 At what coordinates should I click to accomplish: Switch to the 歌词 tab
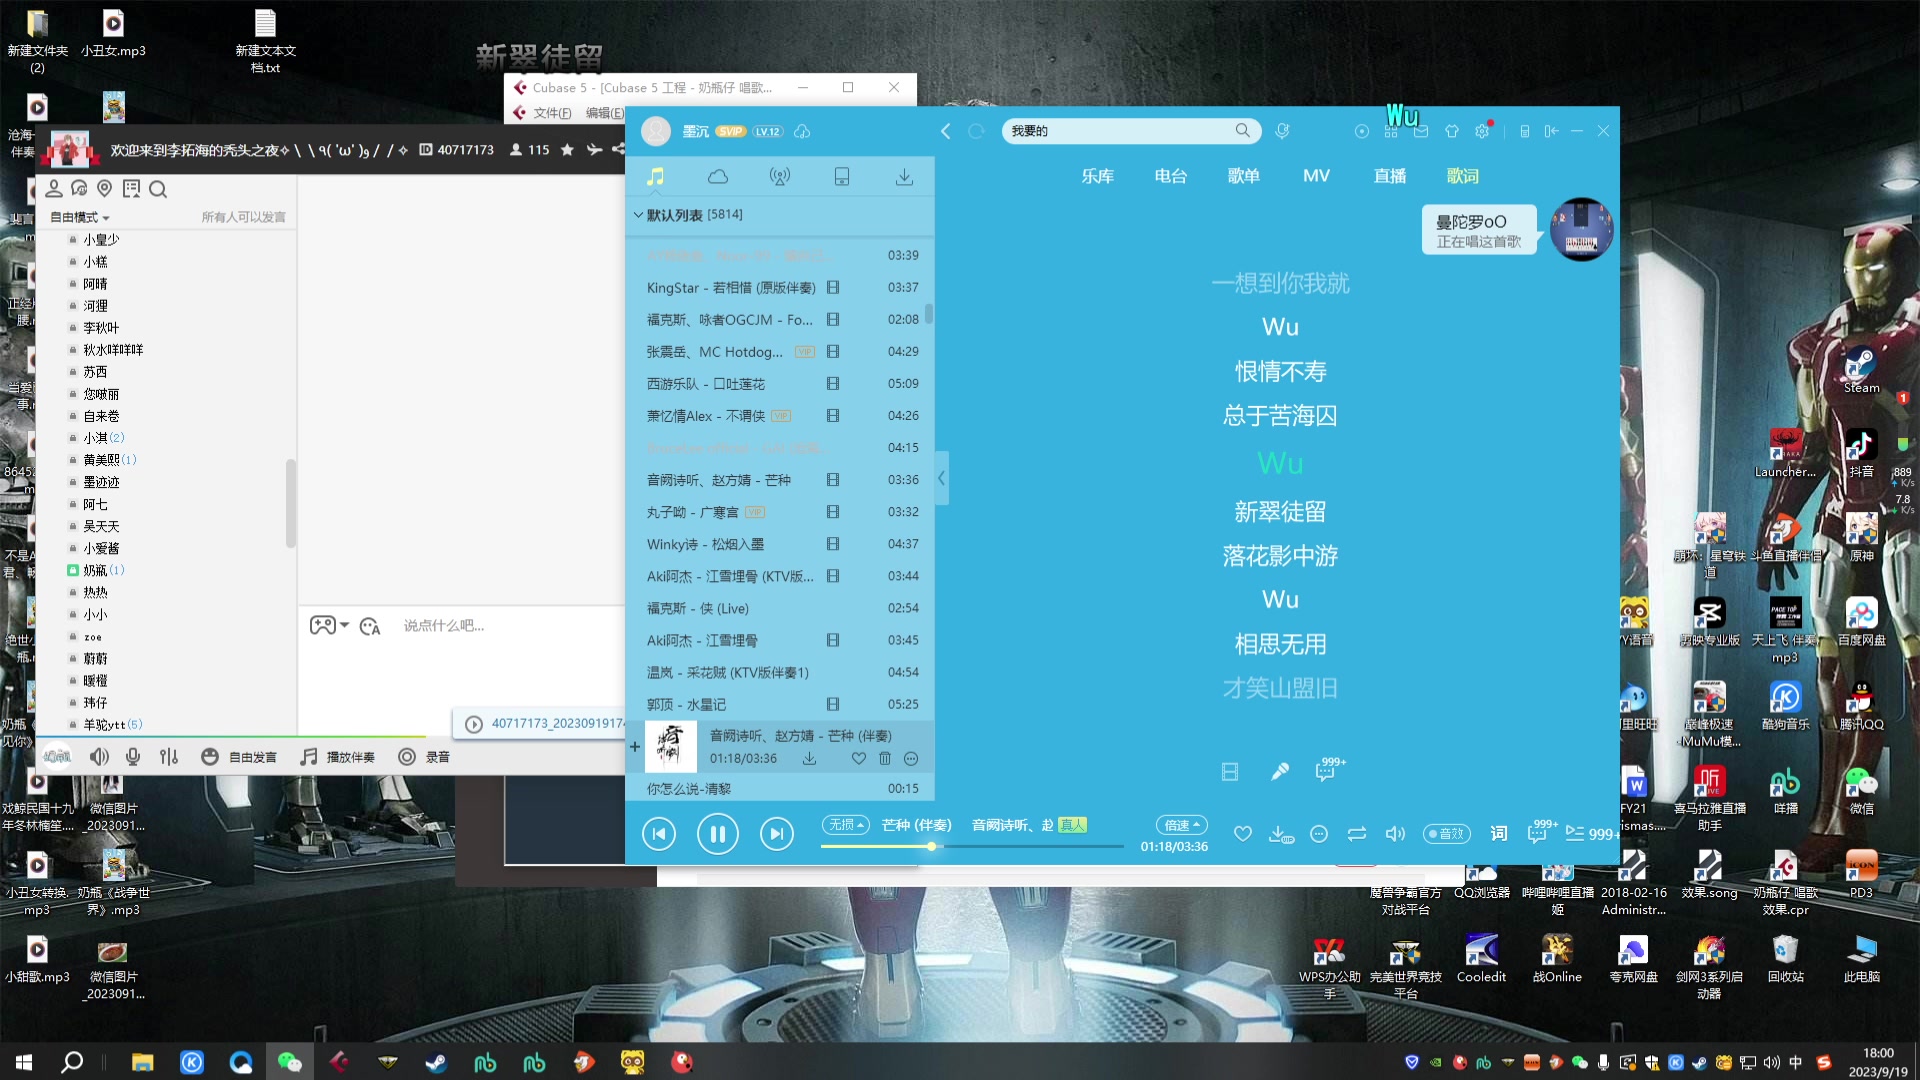(1463, 176)
